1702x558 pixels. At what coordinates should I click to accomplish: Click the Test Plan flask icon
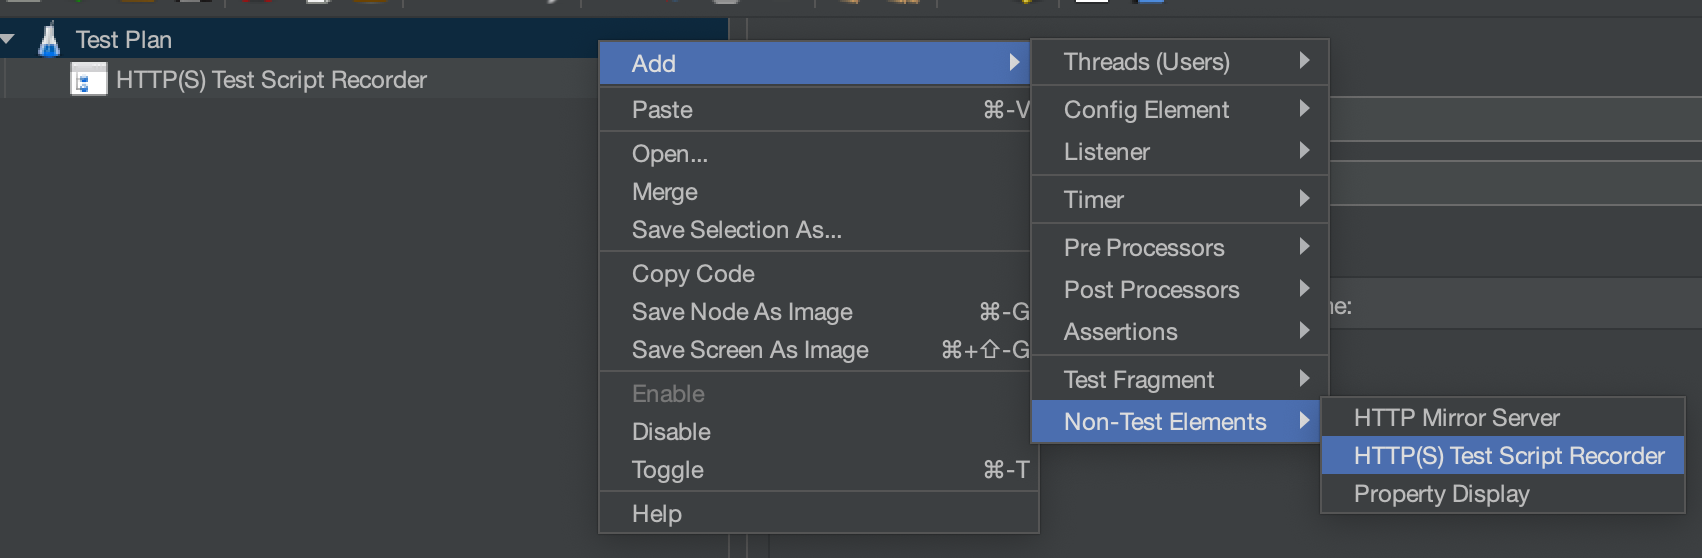pos(48,39)
